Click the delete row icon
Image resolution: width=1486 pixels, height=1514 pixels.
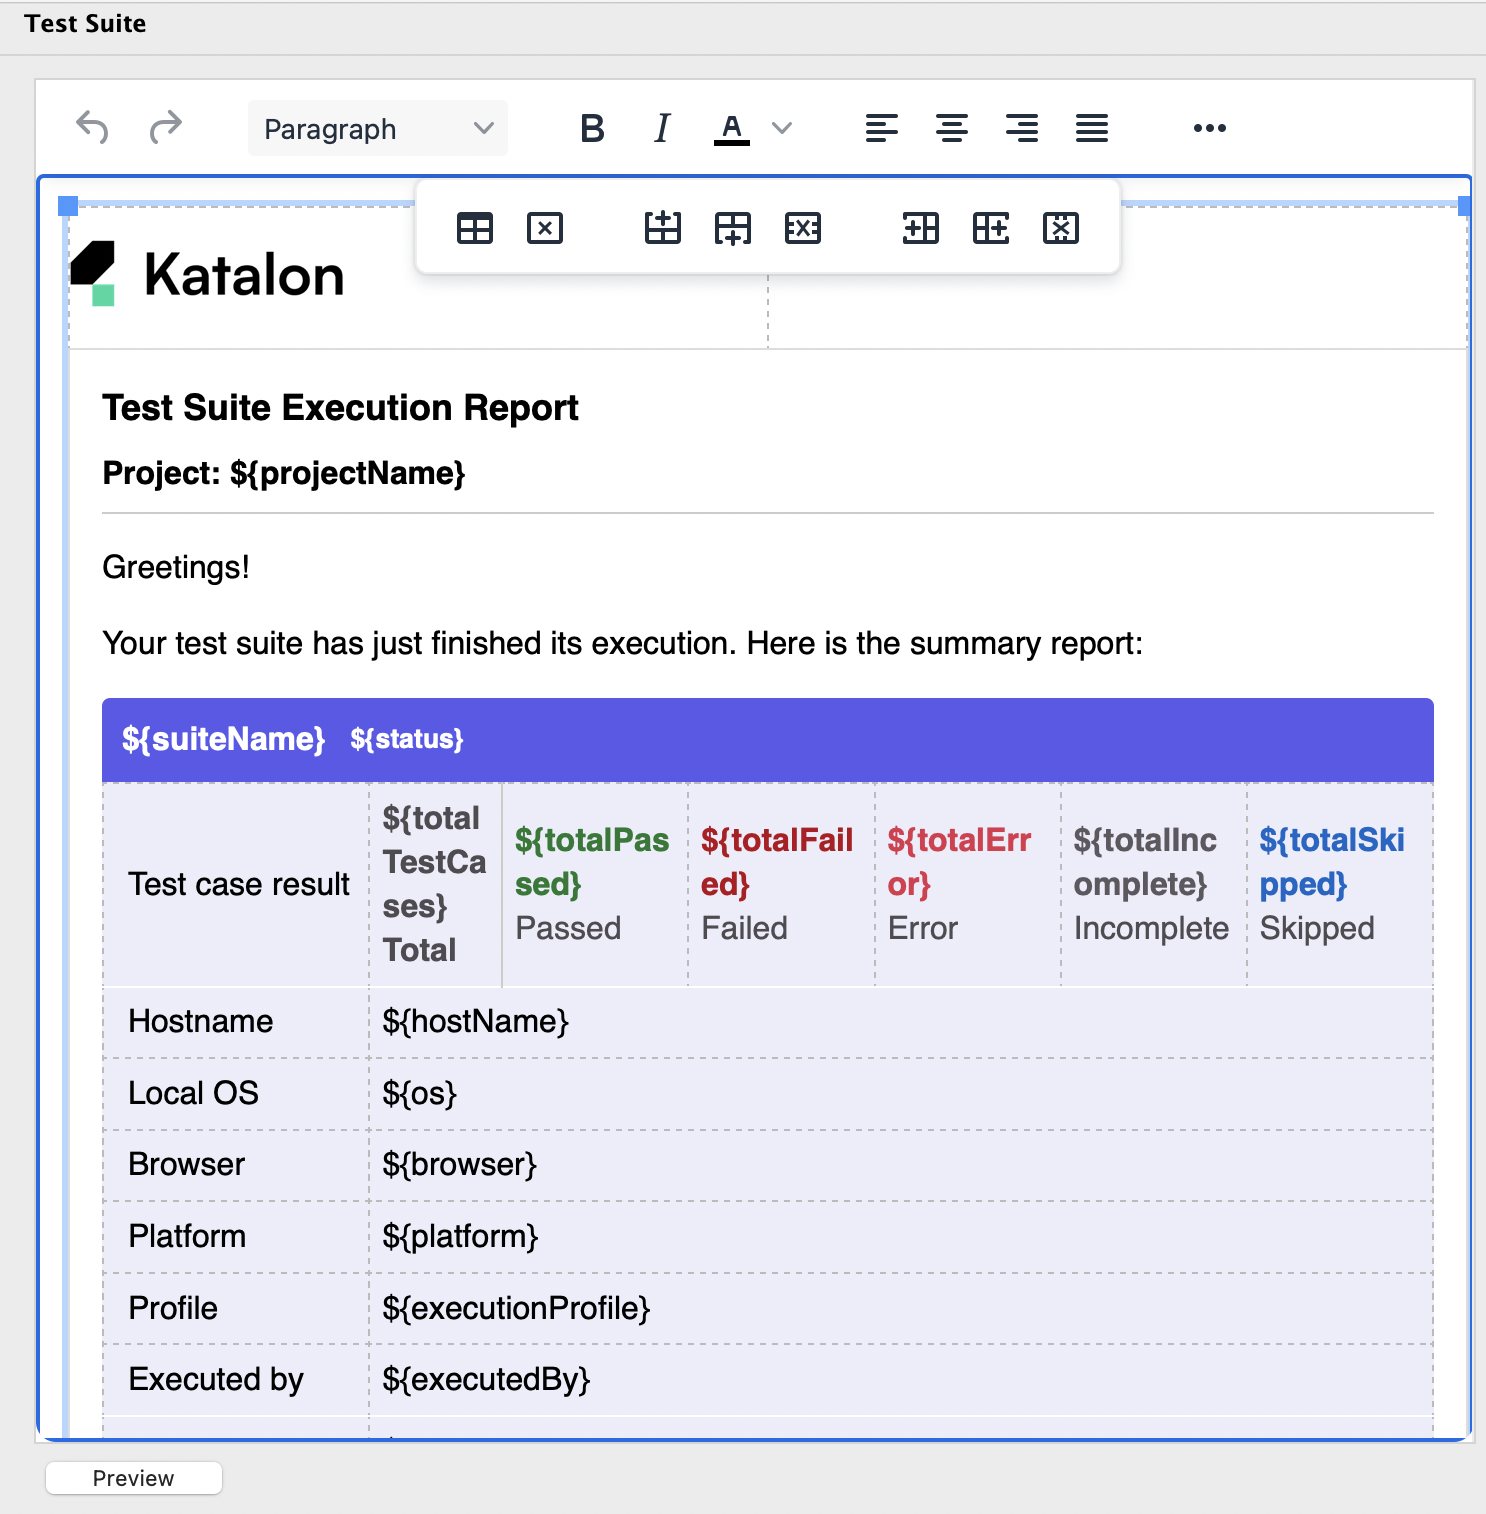point(803,228)
